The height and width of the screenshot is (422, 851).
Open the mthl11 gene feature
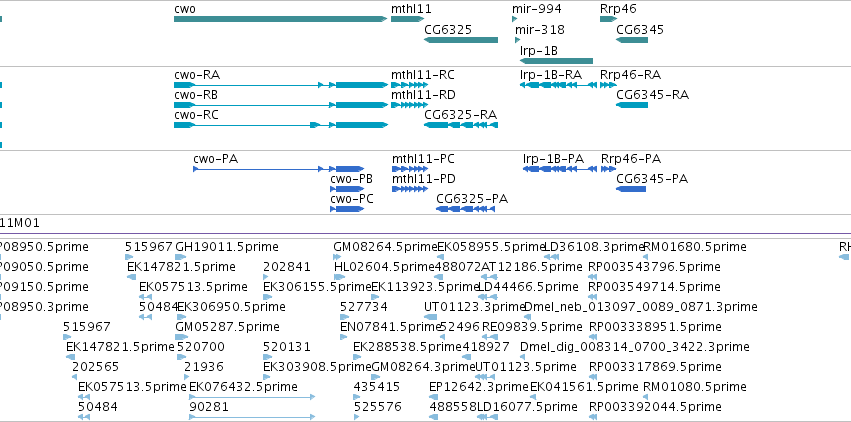coord(407,19)
